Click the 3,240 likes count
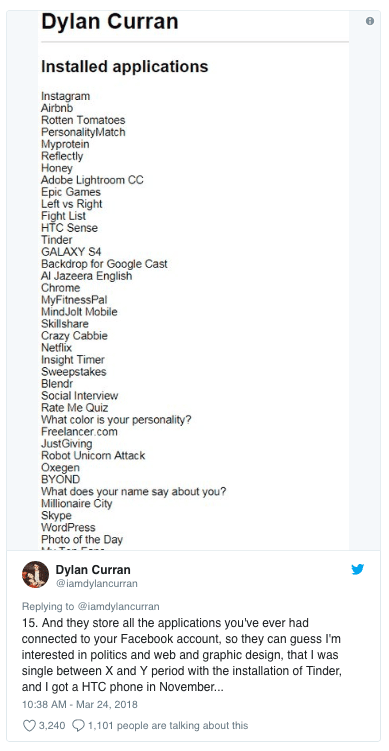This screenshot has height=751, width=389. 52,726
